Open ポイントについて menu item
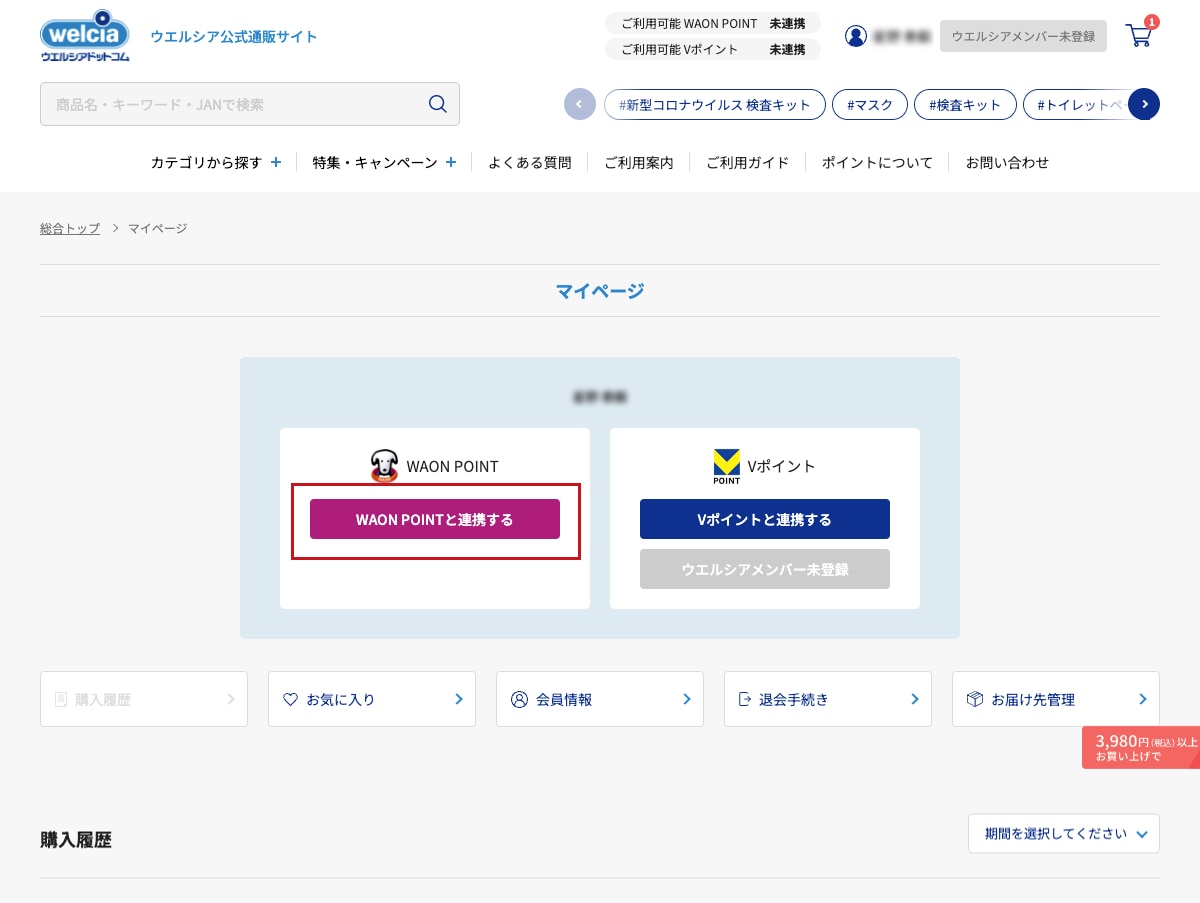 pyautogui.click(x=877, y=162)
